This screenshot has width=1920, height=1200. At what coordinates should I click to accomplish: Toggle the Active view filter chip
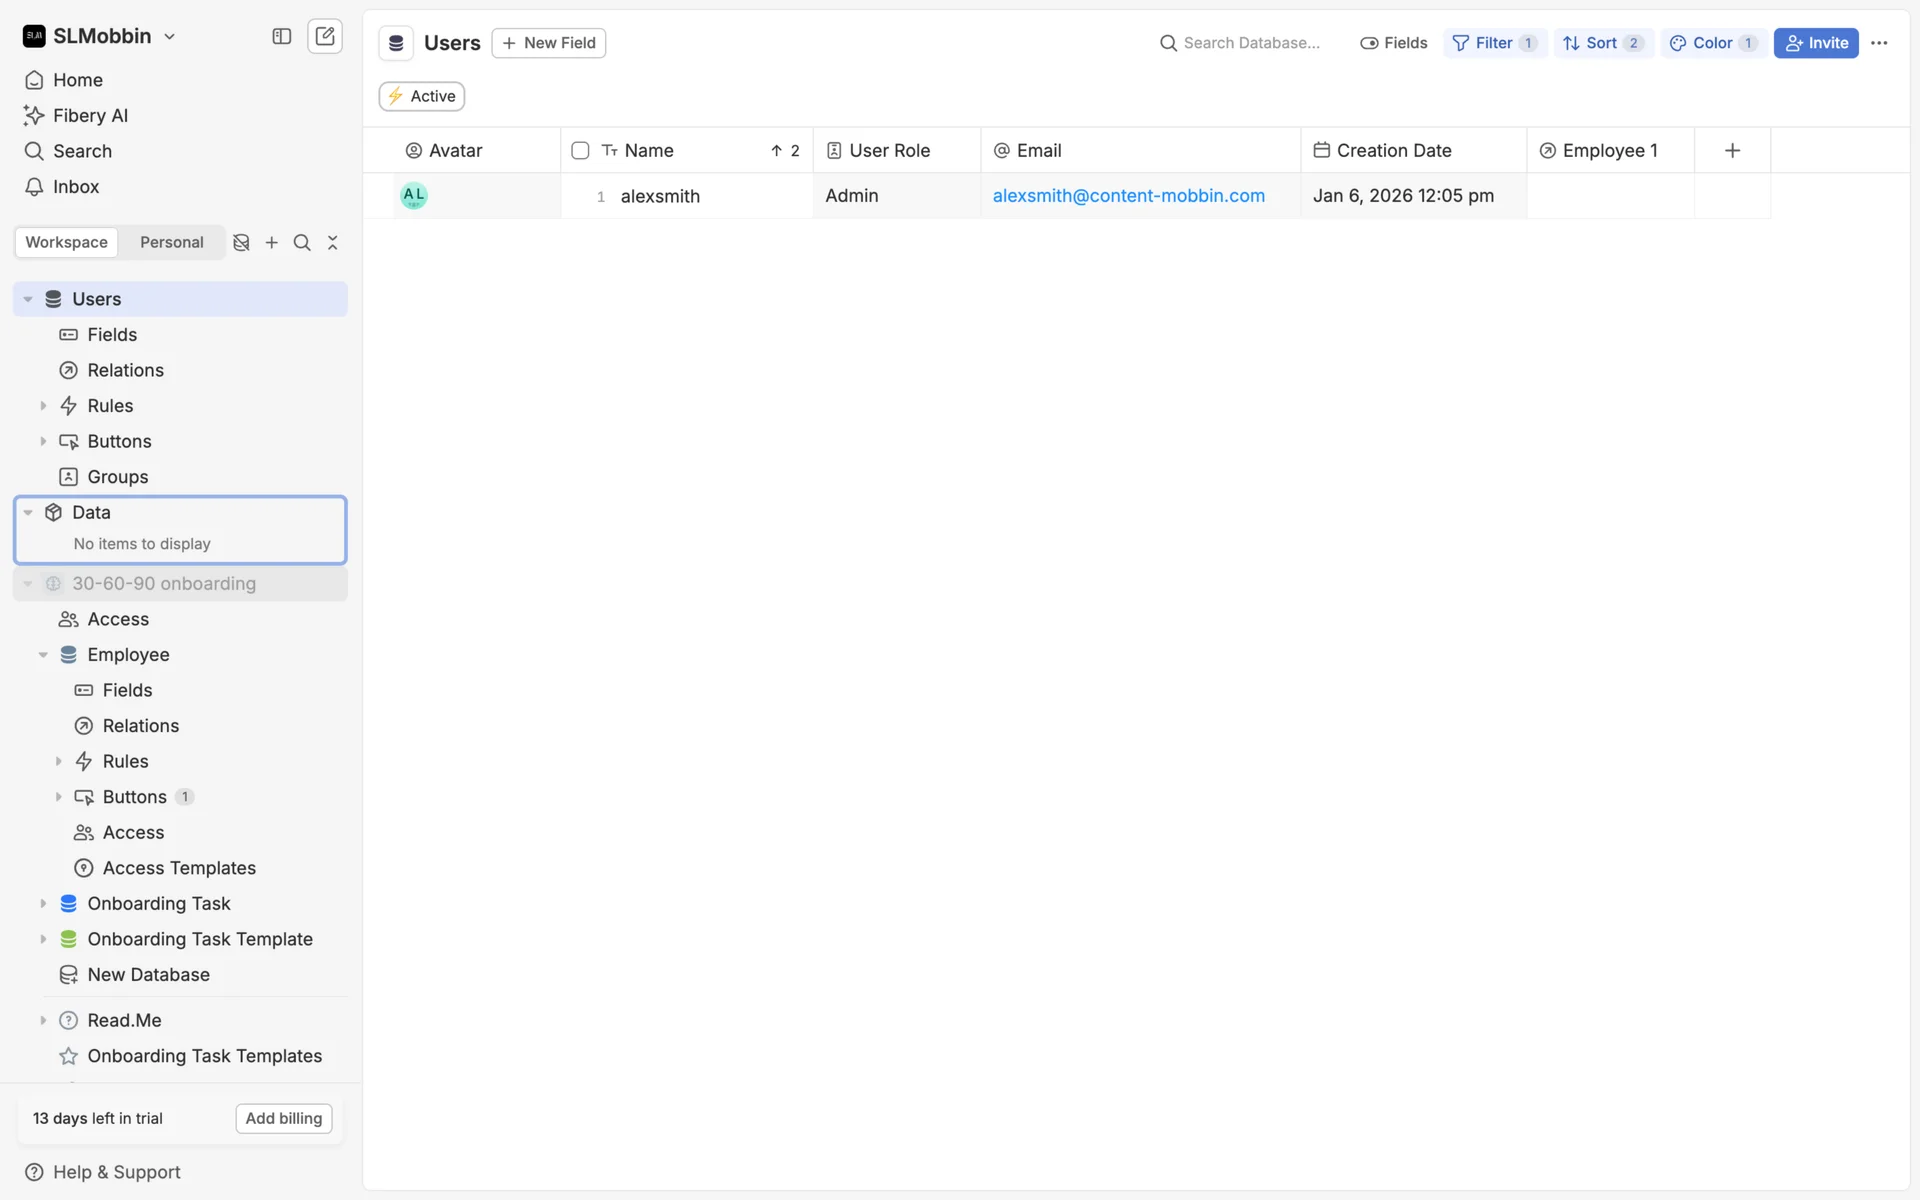[x=421, y=96]
